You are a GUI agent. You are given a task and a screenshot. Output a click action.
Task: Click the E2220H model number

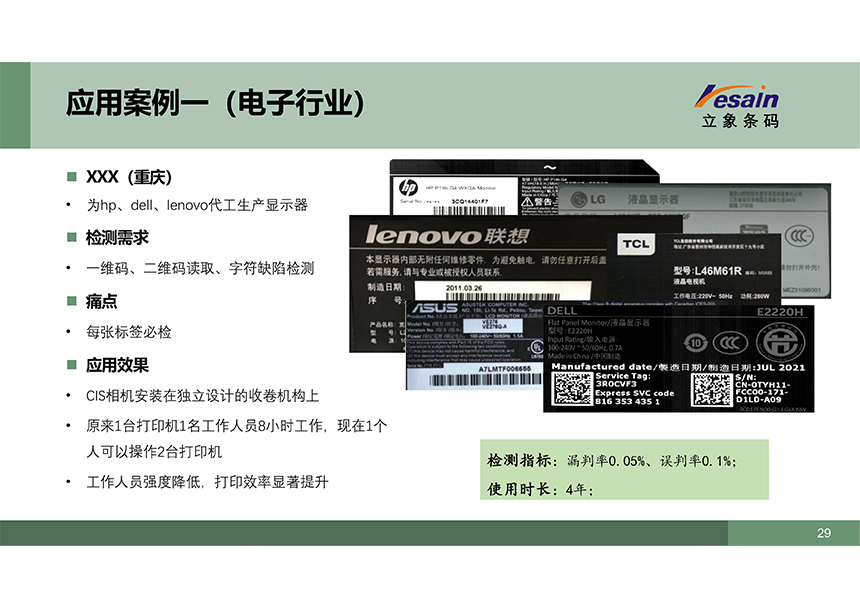point(780,312)
